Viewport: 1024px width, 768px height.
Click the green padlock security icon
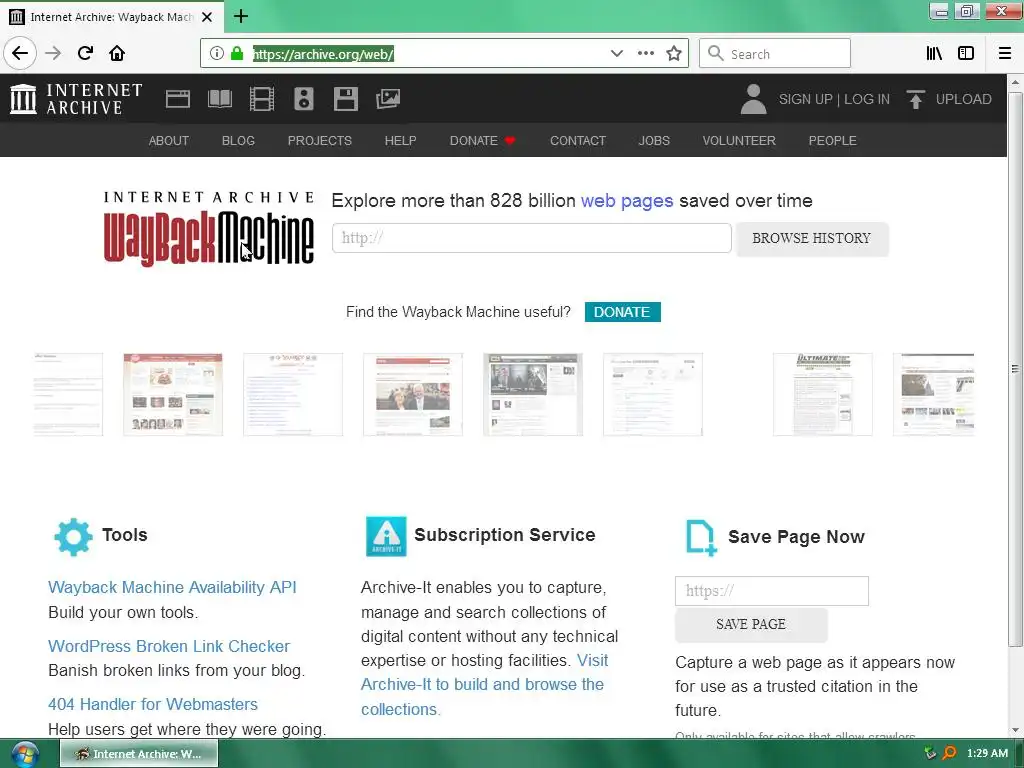coord(237,54)
